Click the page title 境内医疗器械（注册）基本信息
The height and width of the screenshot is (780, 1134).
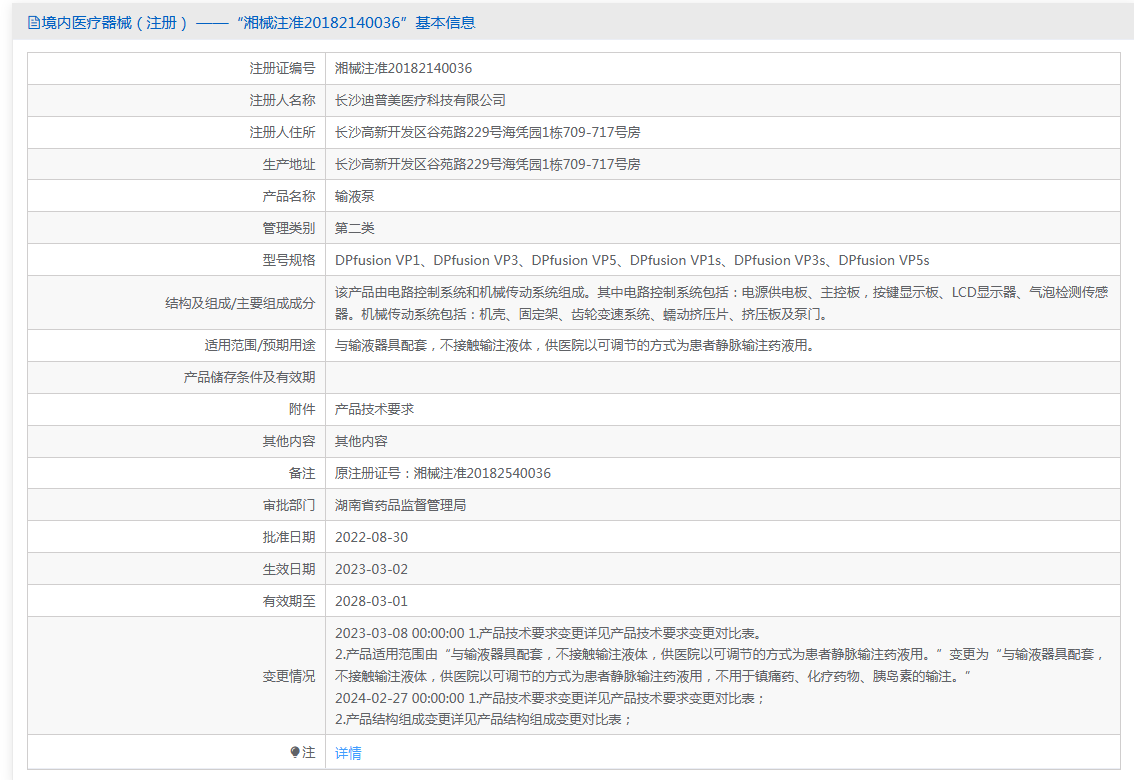(x=258, y=23)
